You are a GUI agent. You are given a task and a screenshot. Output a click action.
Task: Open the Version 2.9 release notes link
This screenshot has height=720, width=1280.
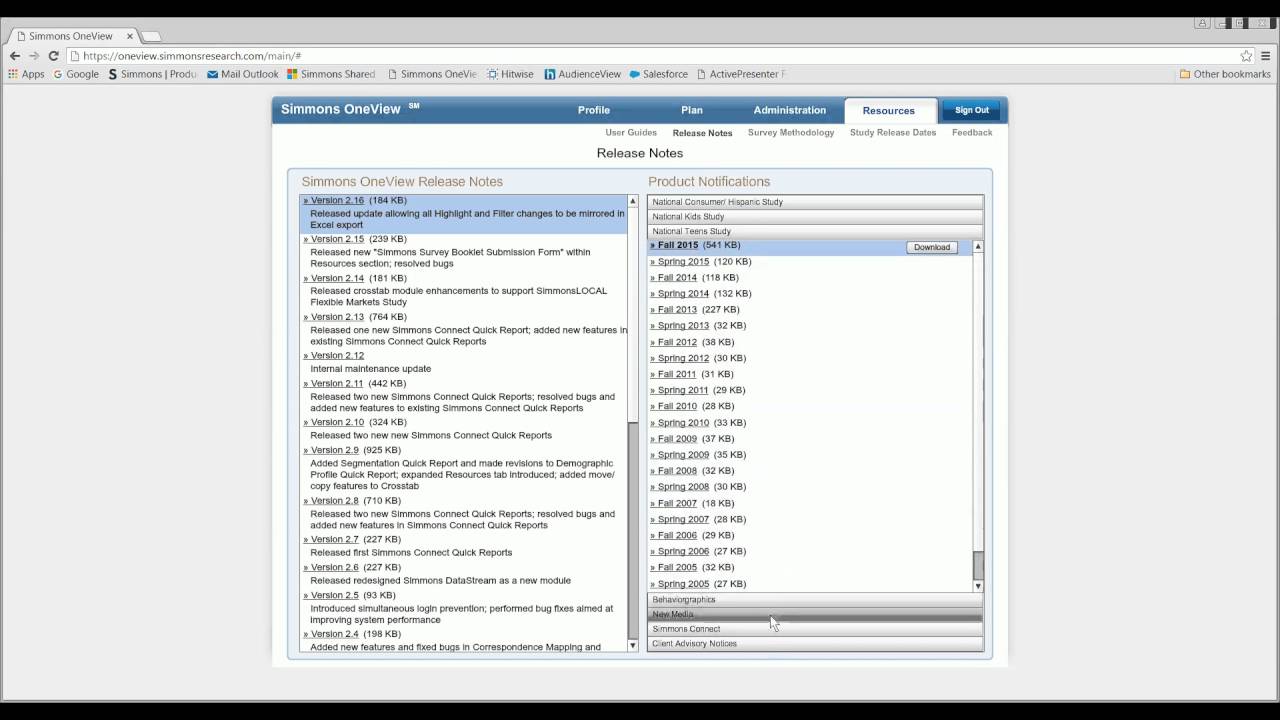[x=330, y=450]
